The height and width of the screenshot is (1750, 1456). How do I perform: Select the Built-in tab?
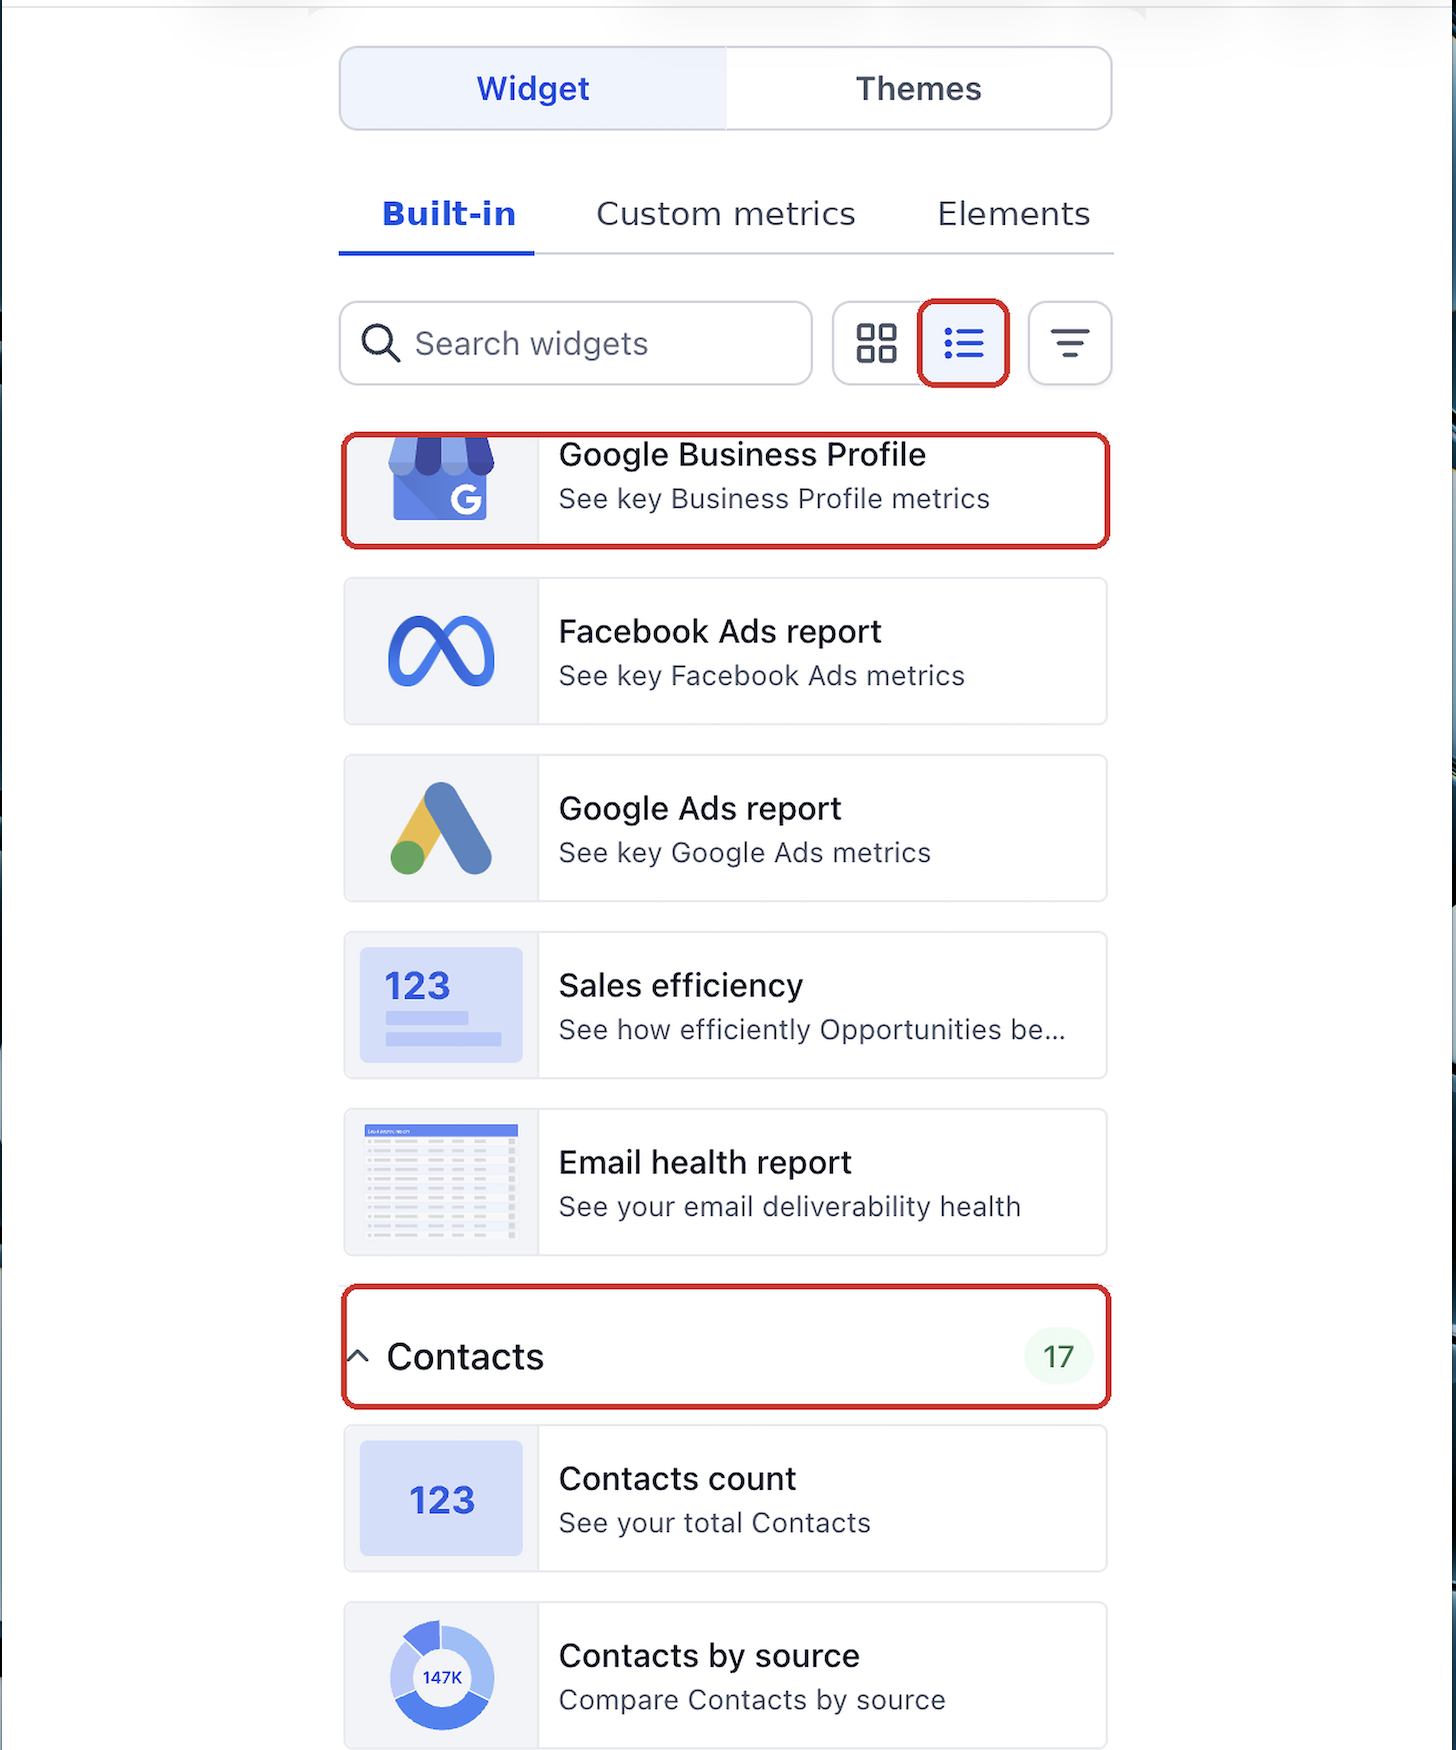pyautogui.click(x=449, y=214)
